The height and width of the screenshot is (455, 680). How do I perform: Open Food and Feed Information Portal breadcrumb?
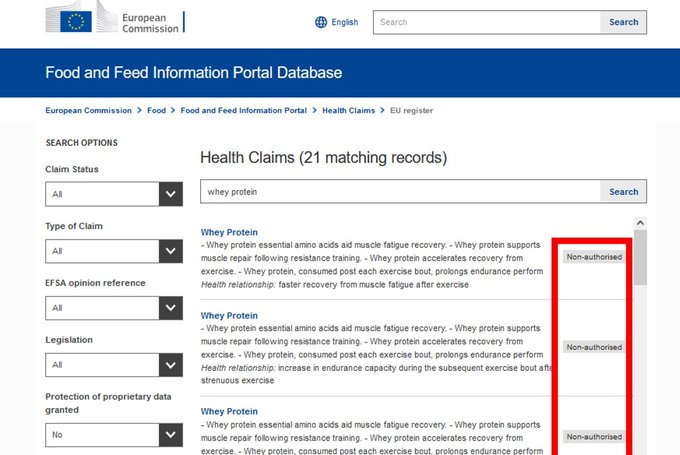point(243,110)
